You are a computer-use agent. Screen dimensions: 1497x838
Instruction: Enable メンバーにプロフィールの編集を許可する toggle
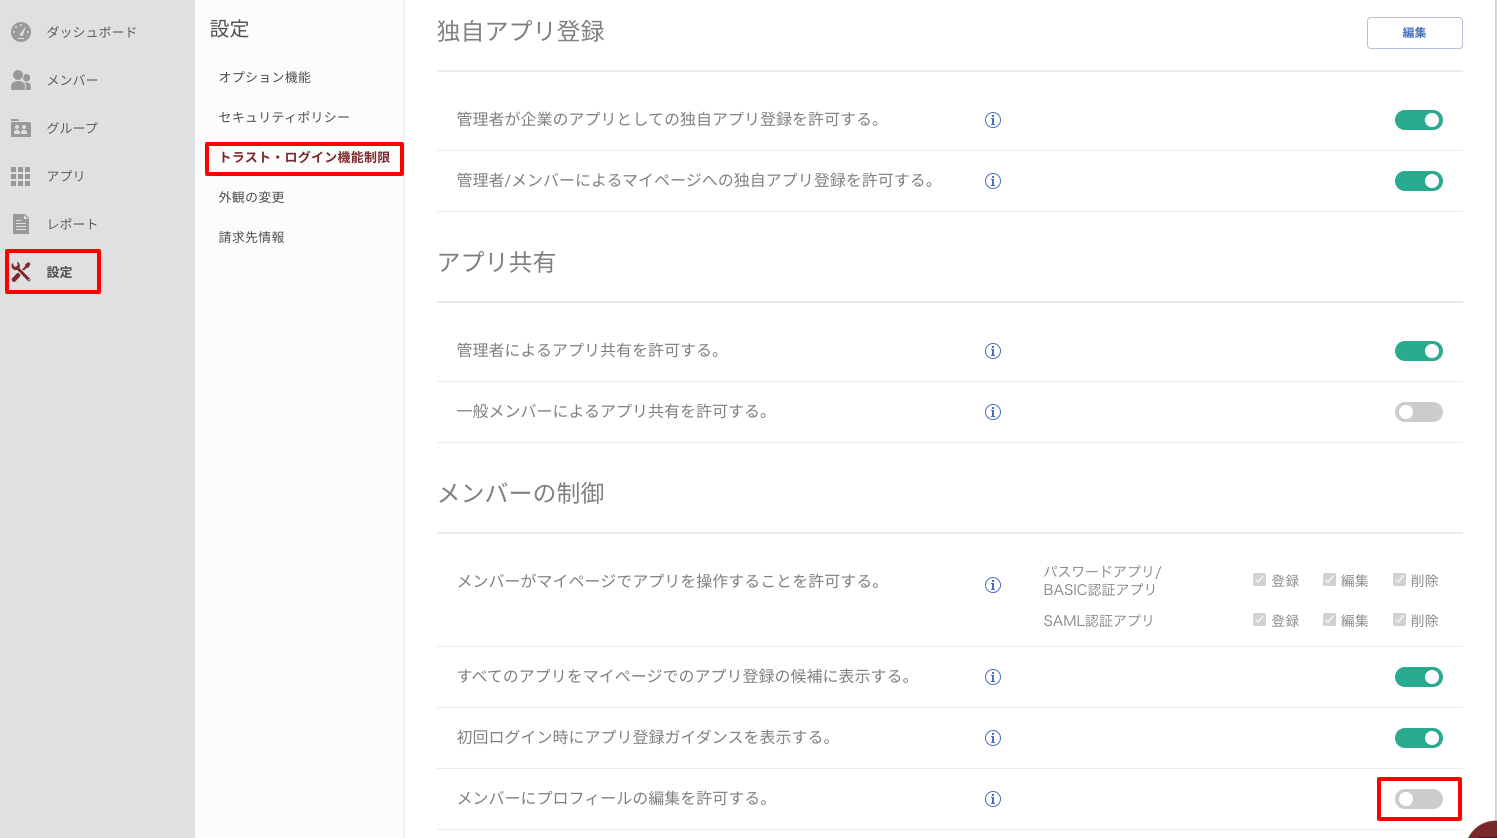coord(1418,799)
